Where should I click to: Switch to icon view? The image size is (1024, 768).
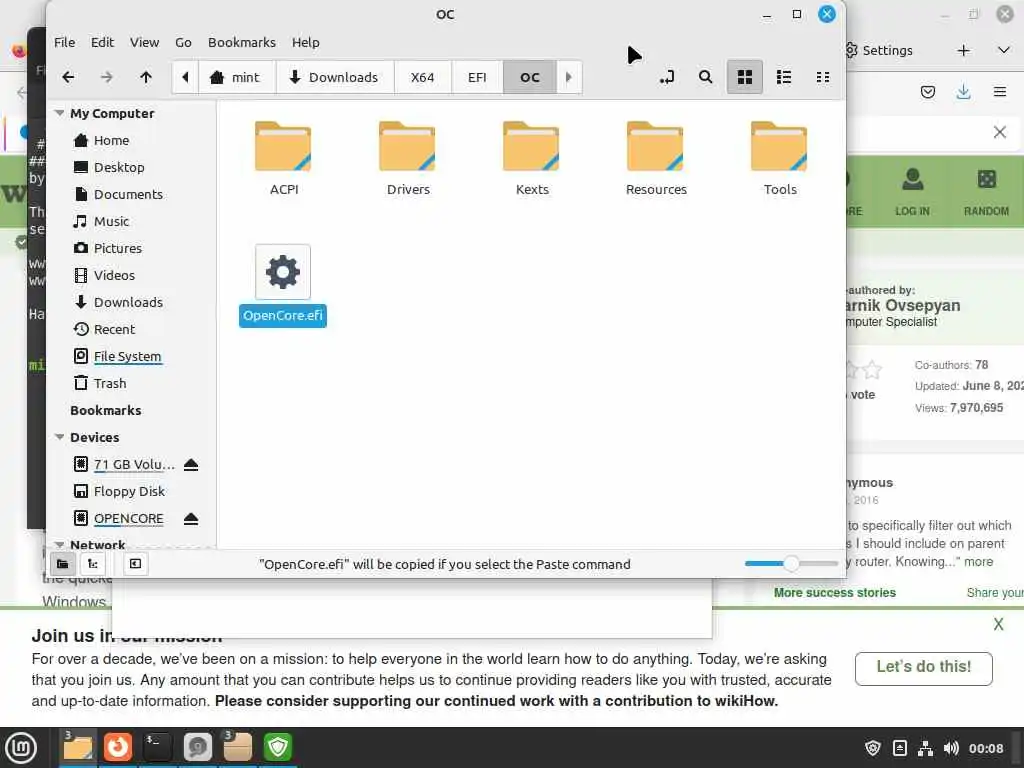744,77
